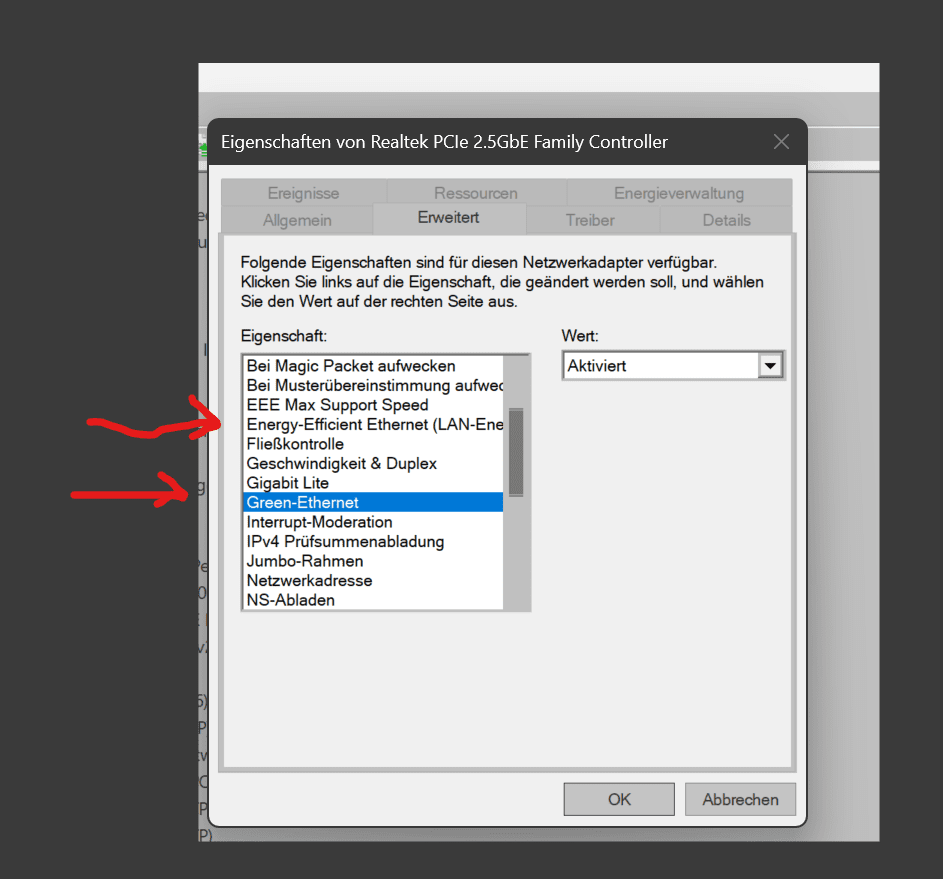The width and height of the screenshot is (943, 879).
Task: Click the property list scrollbar thumb
Action: pos(516,453)
